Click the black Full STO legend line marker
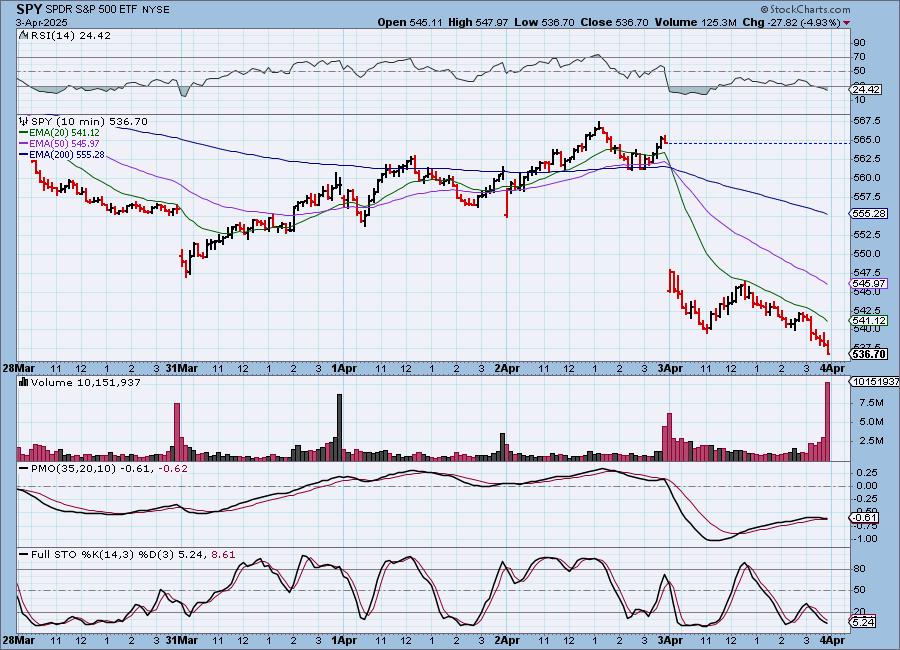 pyautogui.click(x=24, y=555)
